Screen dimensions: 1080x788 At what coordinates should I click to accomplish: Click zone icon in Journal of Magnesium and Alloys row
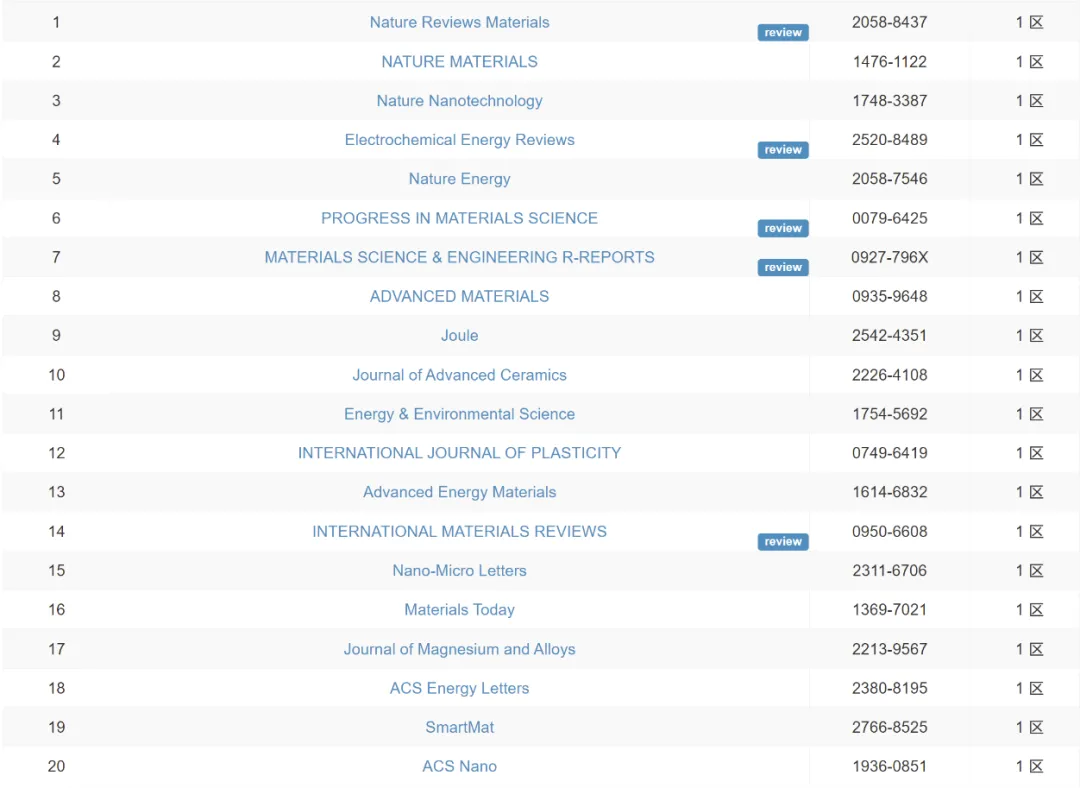point(1037,649)
